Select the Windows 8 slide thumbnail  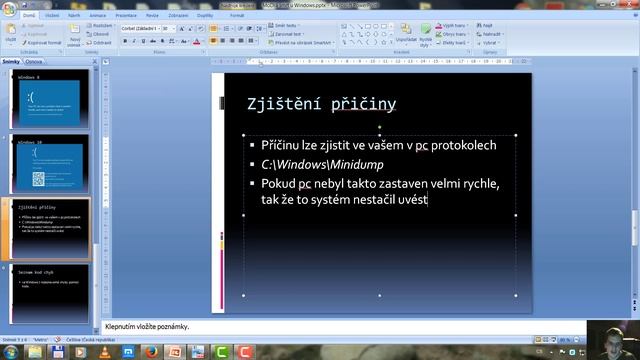(x=49, y=99)
